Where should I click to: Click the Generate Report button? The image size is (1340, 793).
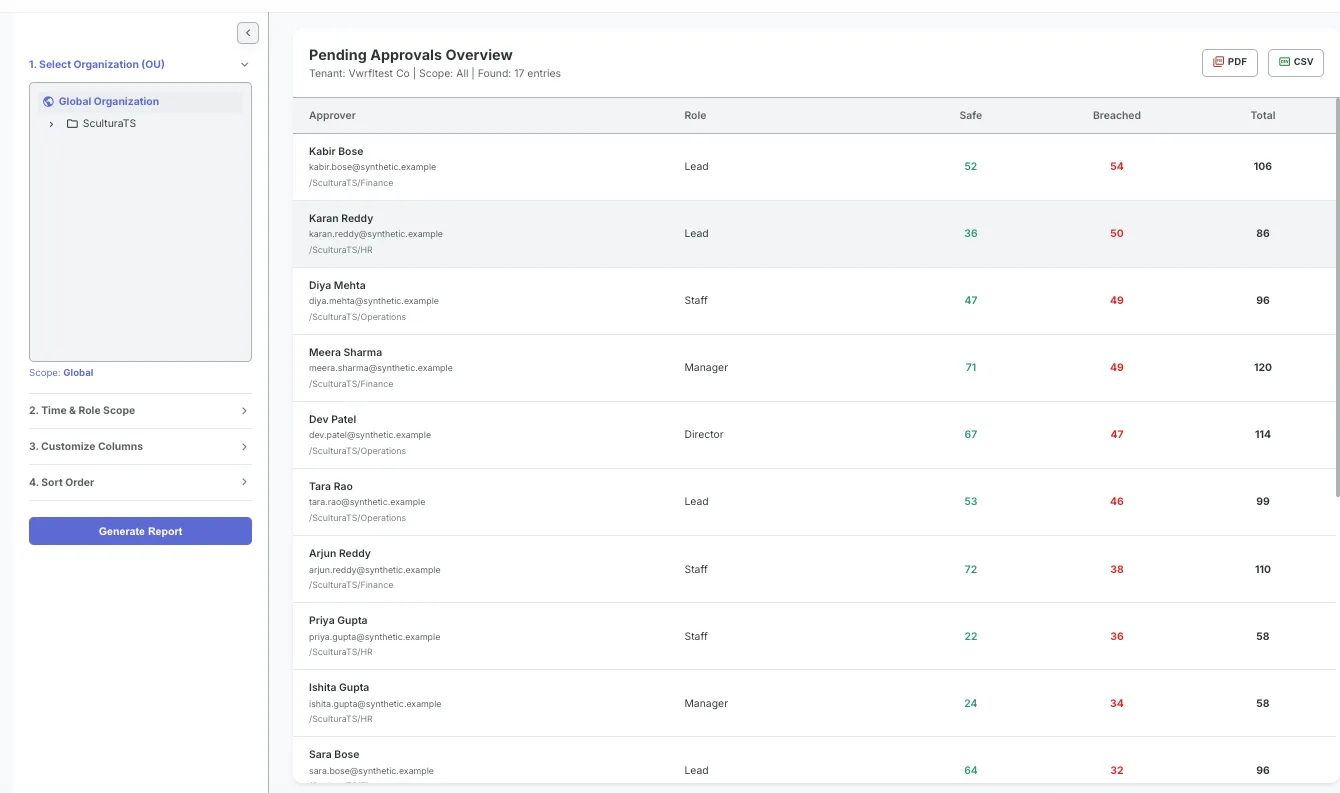[x=140, y=531]
